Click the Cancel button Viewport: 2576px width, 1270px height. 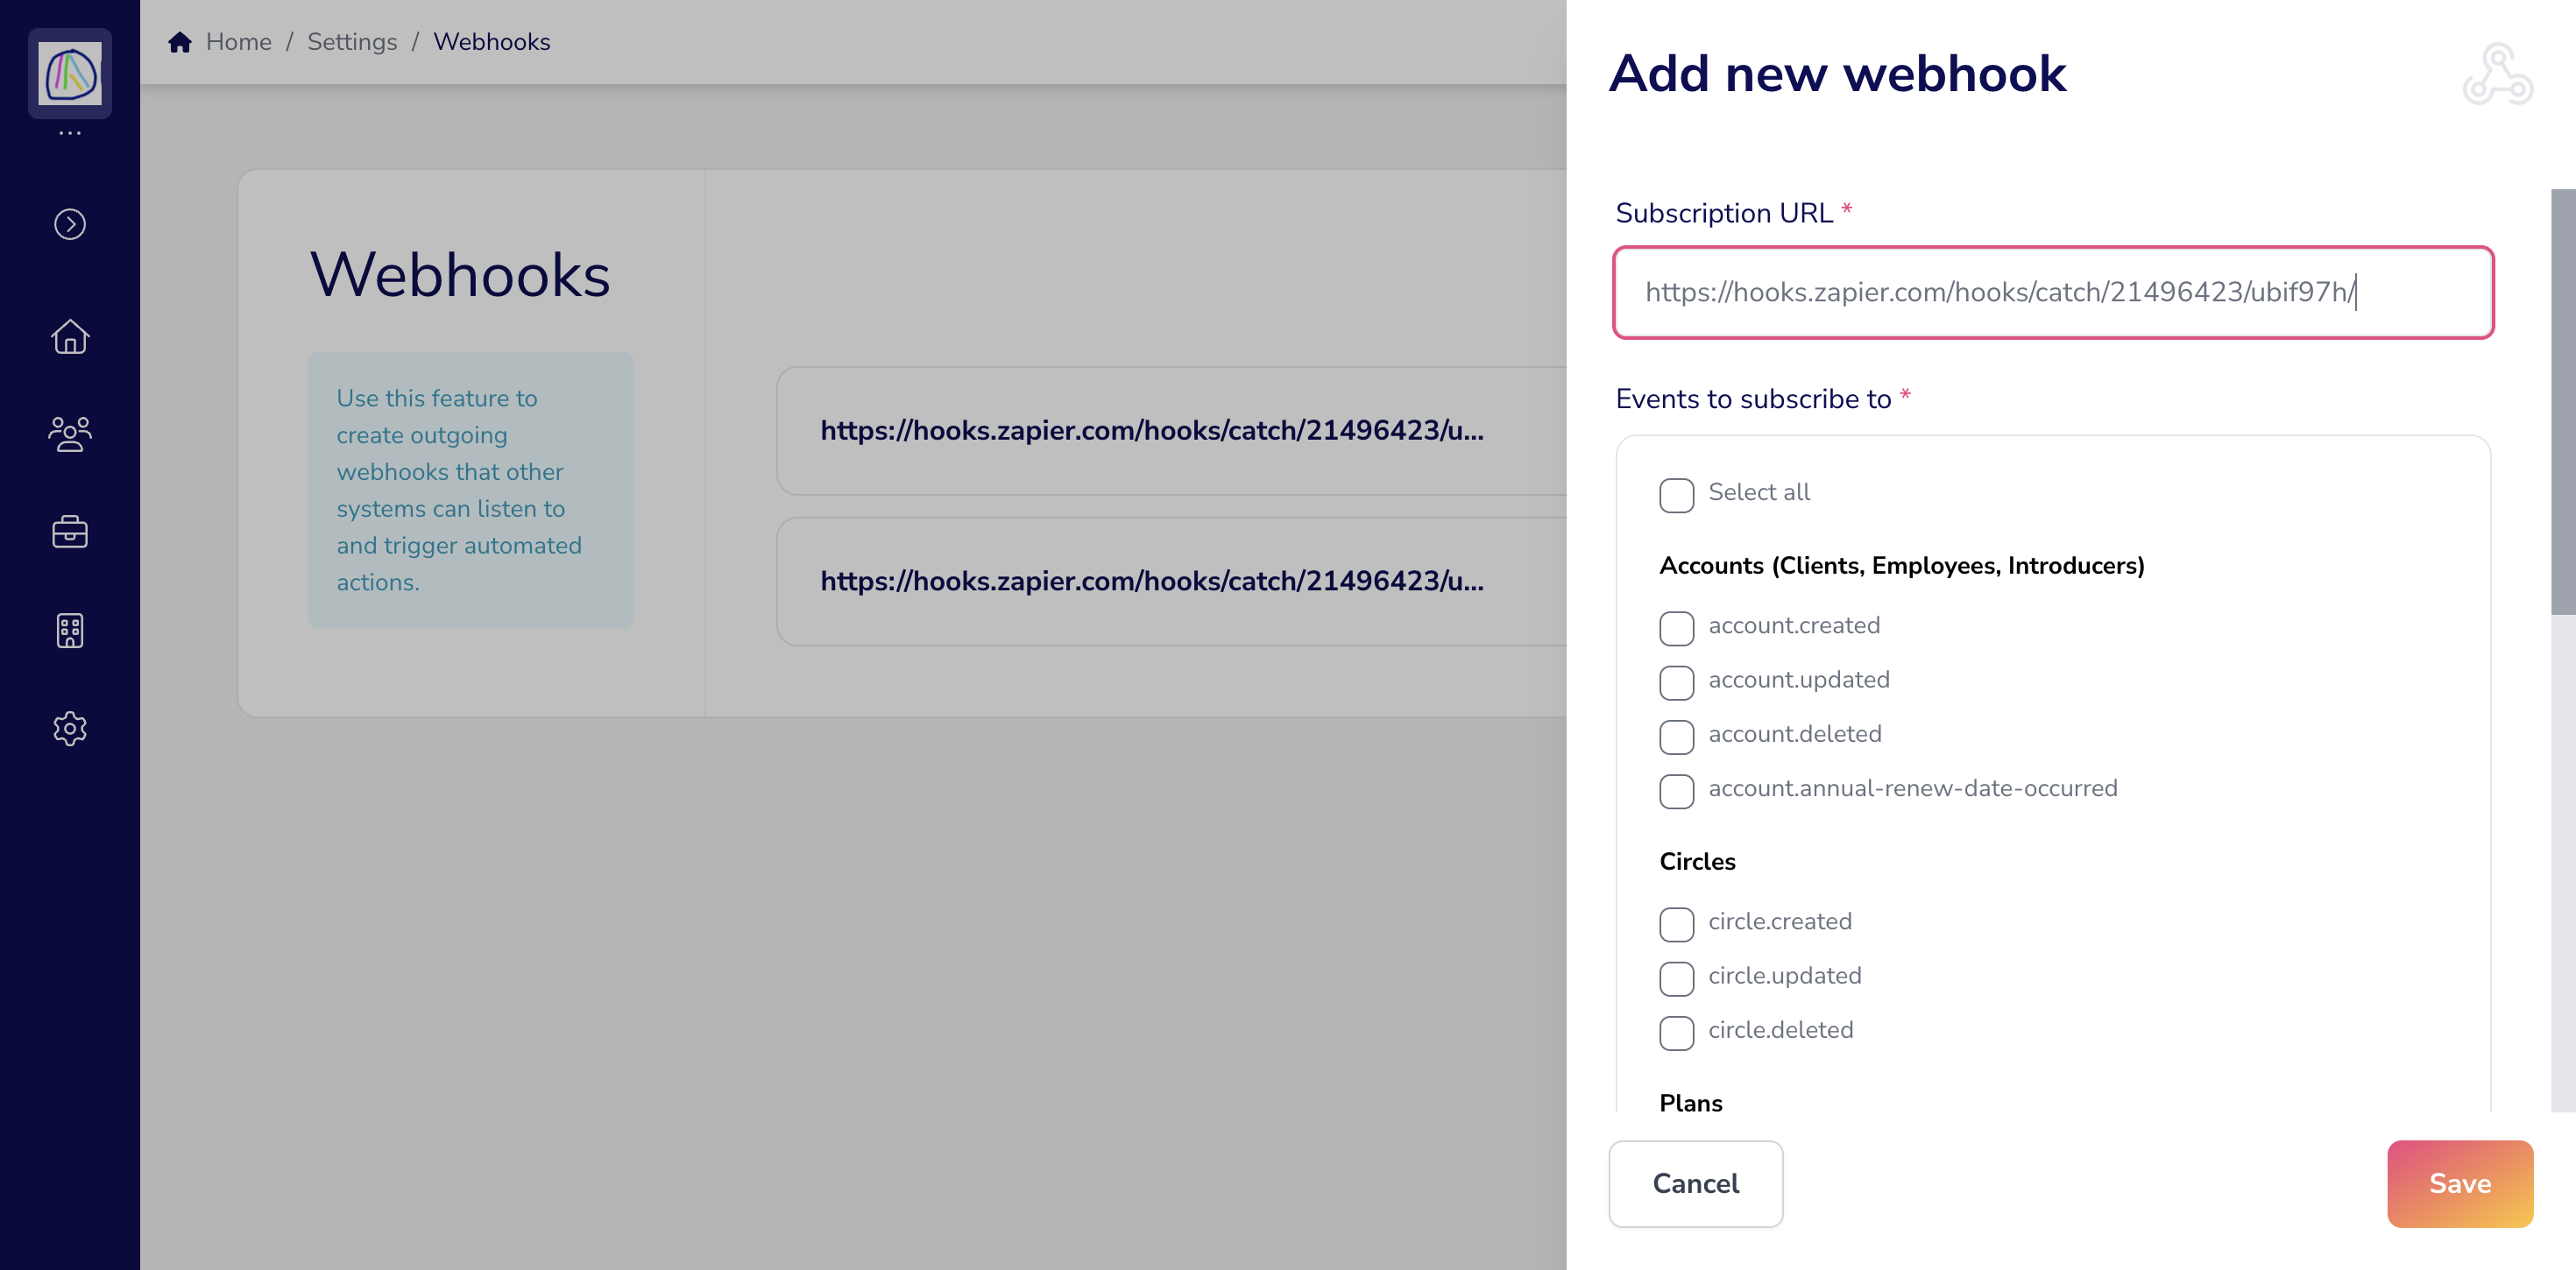(1696, 1184)
